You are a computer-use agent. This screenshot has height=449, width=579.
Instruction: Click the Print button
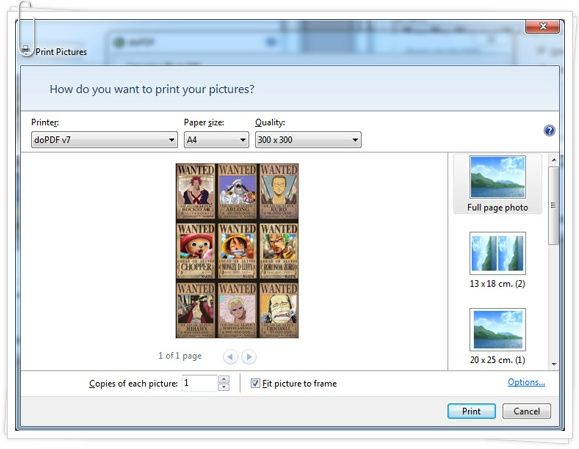[472, 411]
